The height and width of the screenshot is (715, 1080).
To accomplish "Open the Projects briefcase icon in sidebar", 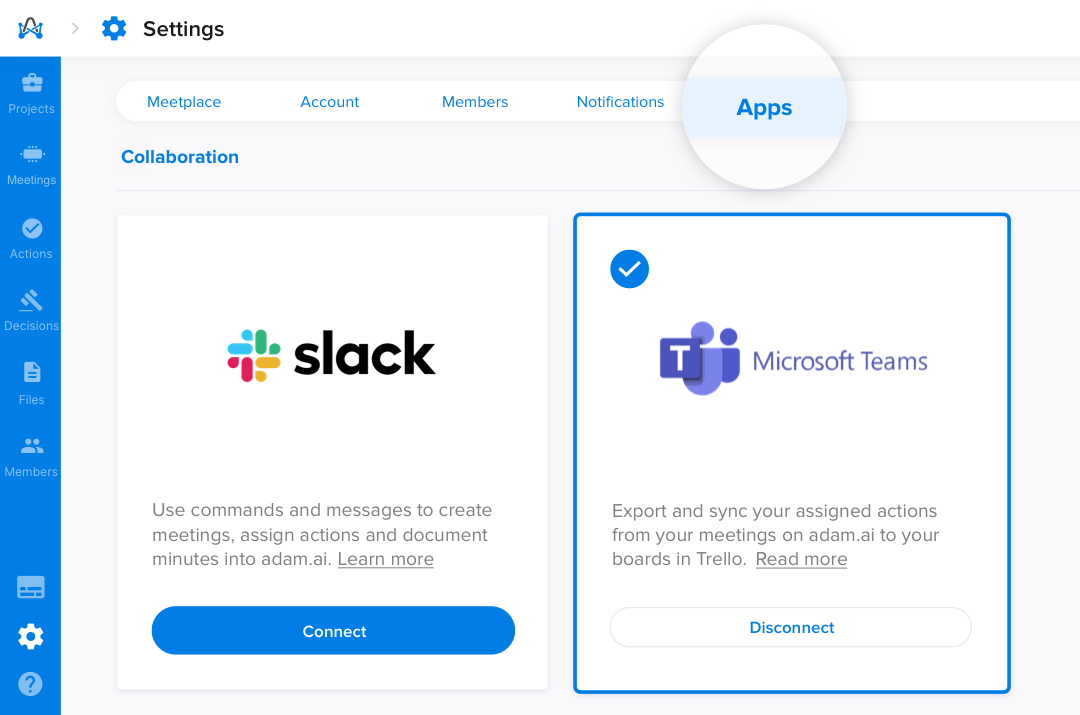I will [32, 83].
